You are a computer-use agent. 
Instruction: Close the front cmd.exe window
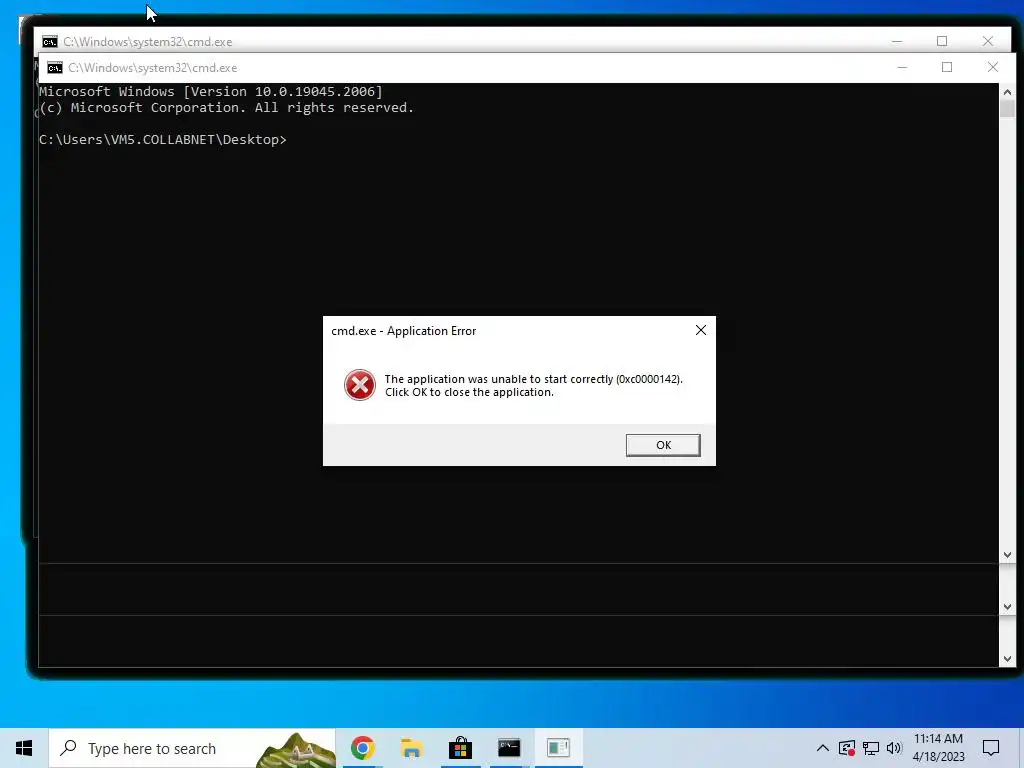click(993, 67)
